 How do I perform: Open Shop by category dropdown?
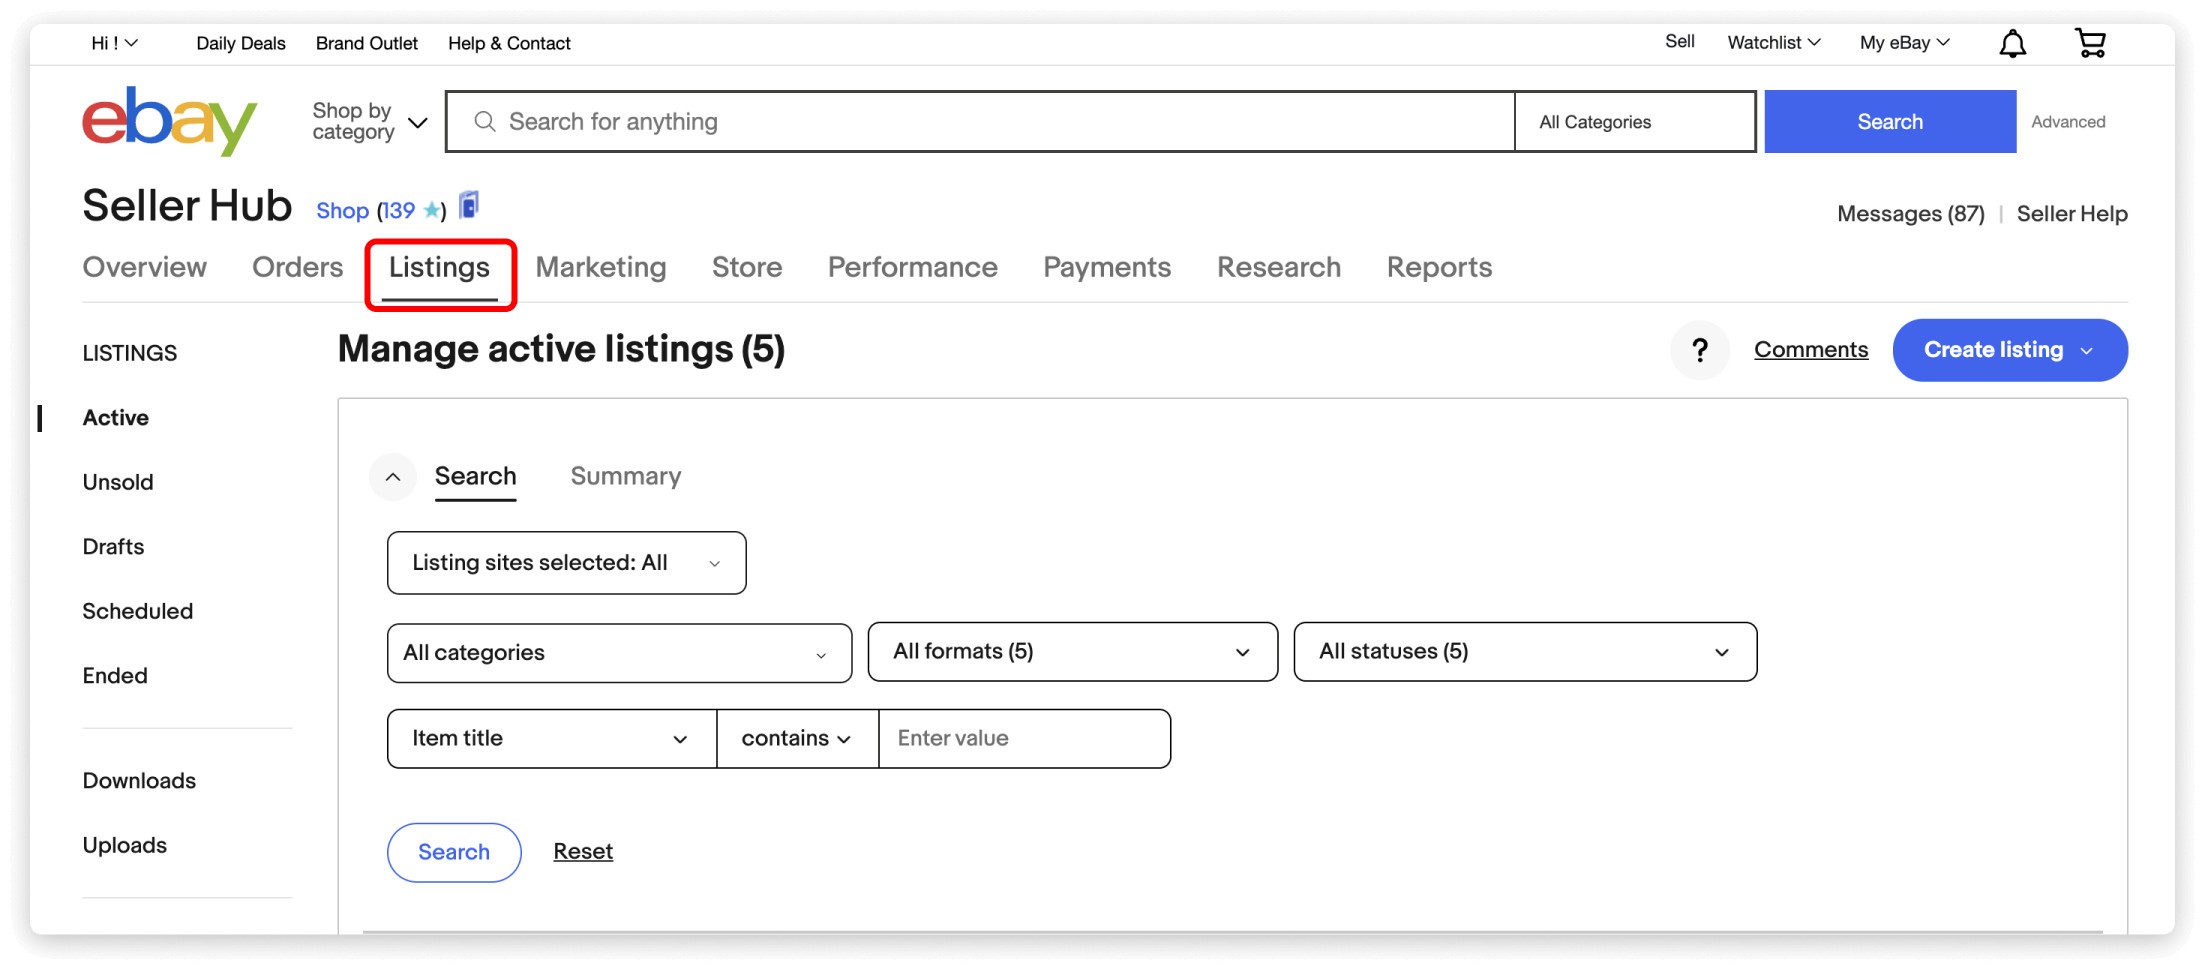[x=369, y=121]
